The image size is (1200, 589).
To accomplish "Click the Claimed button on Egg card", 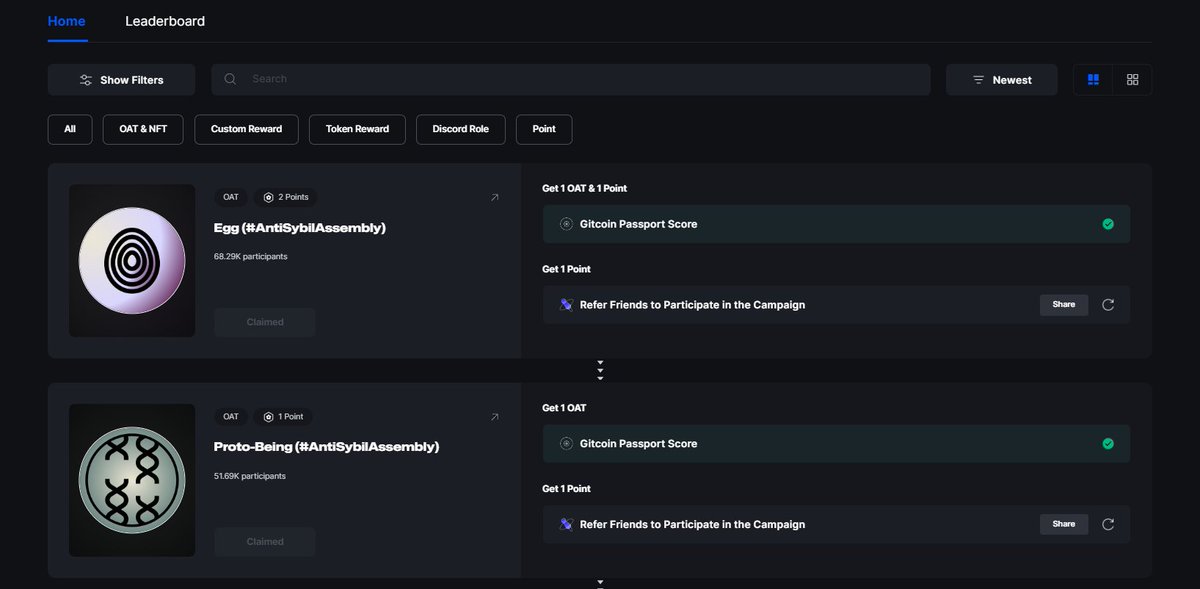I will pos(265,322).
